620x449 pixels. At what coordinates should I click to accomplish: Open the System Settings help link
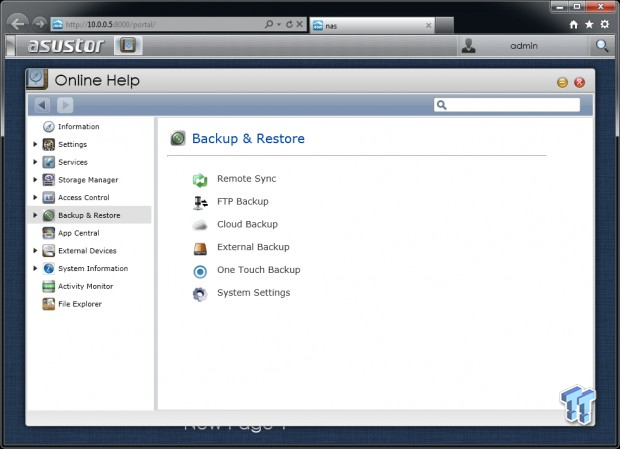point(253,292)
